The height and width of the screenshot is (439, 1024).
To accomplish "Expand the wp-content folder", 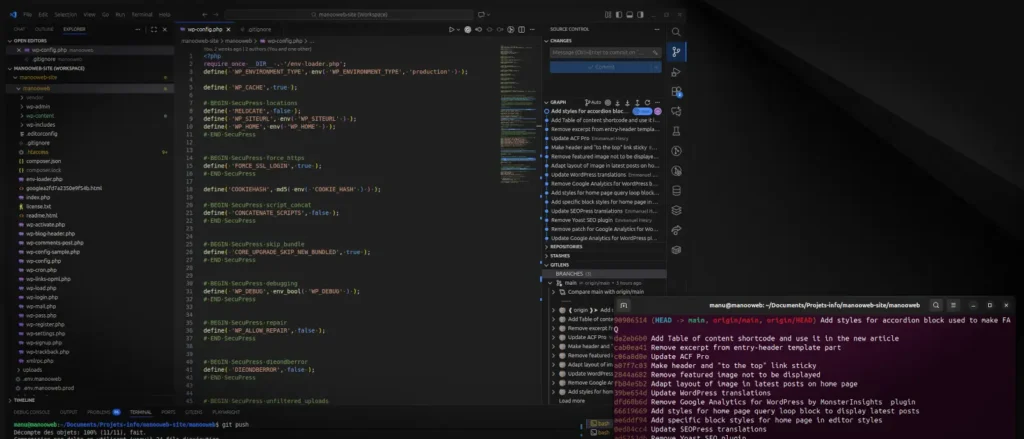I will pos(39,116).
